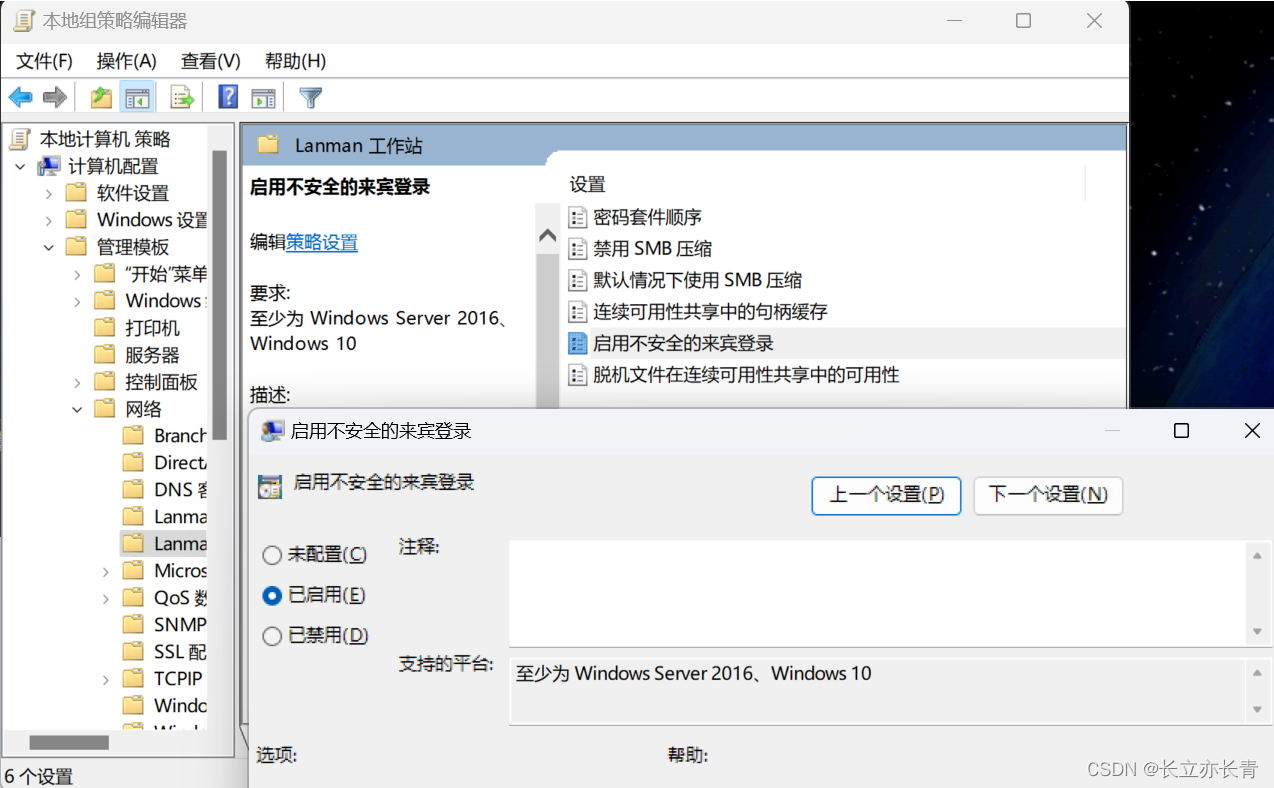Close the 启用不安全的来宾登录 dialog
Image resolution: width=1274 pixels, height=788 pixels.
1252,430
